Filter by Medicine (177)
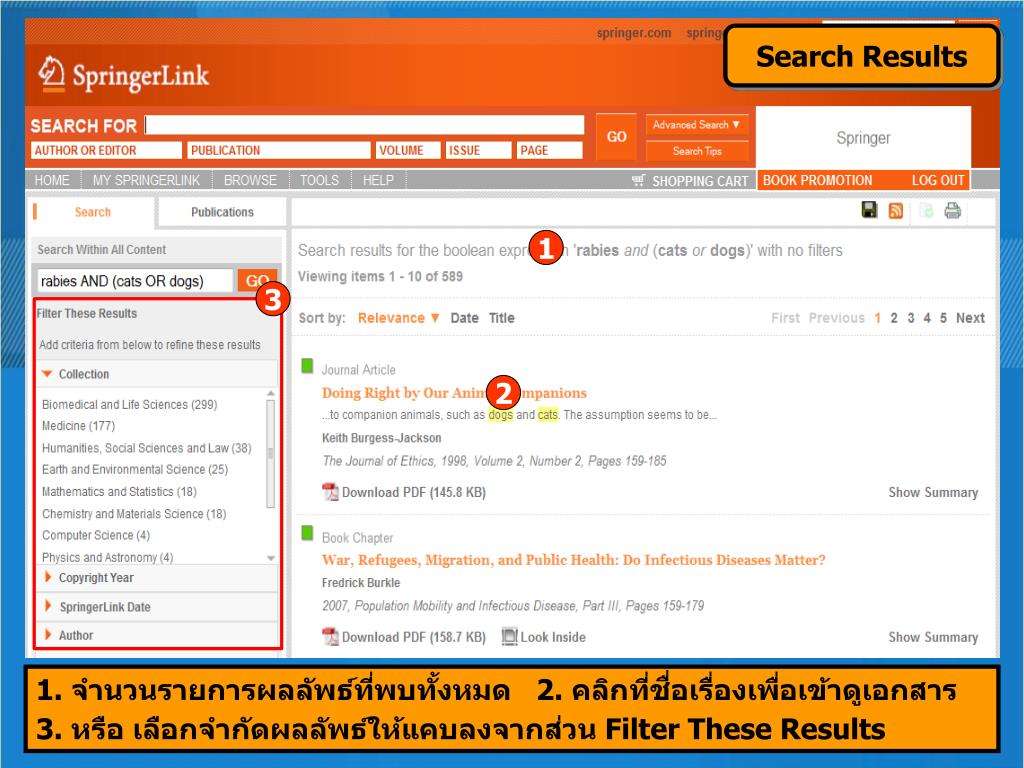Image resolution: width=1024 pixels, height=768 pixels. point(78,426)
